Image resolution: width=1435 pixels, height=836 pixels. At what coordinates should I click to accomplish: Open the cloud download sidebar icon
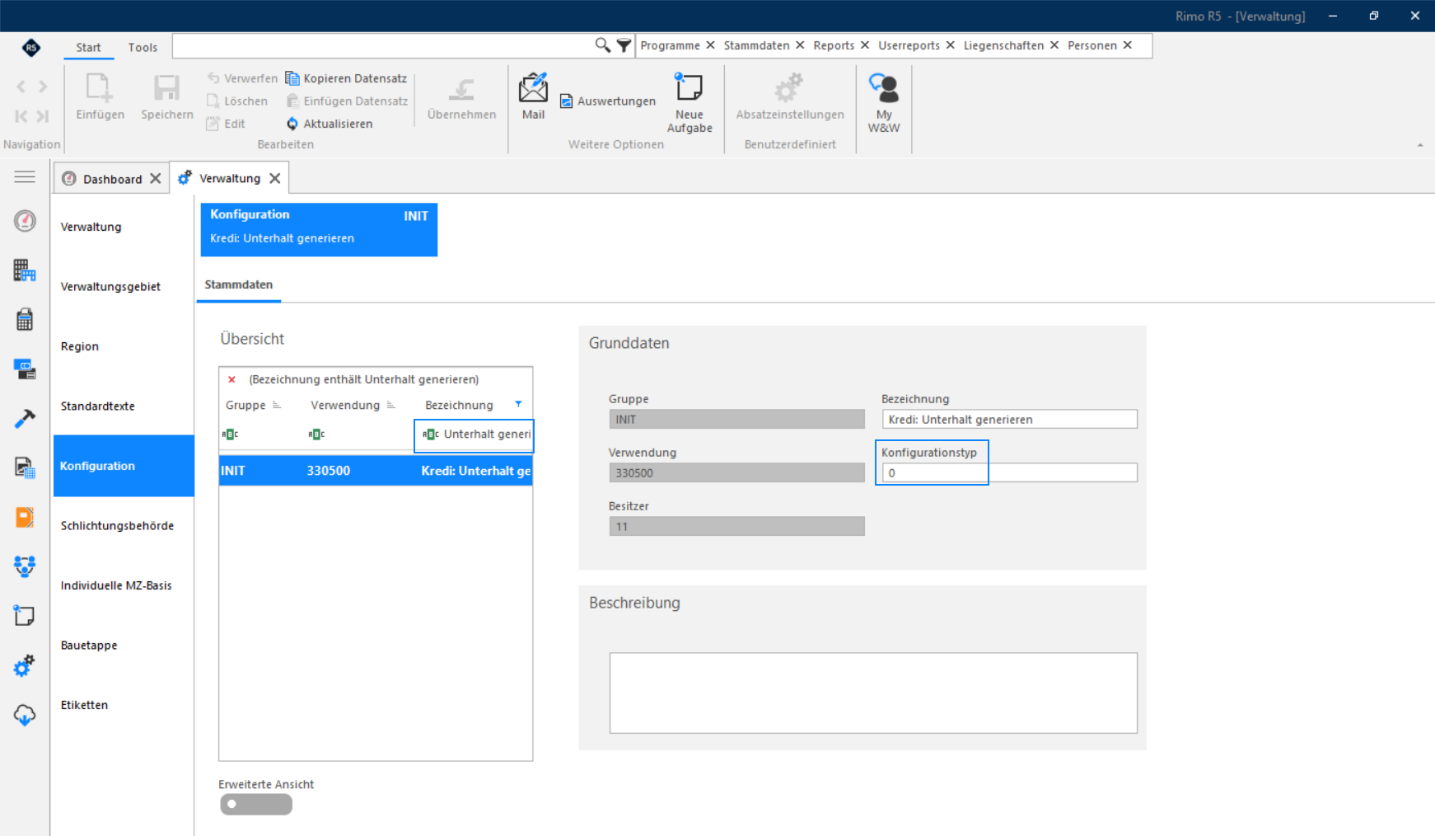click(25, 714)
